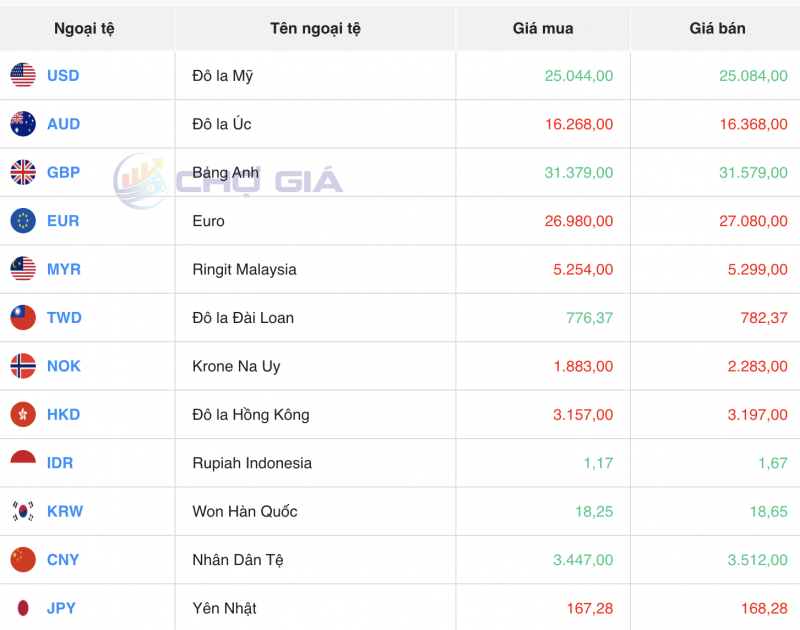800x630 pixels.
Task: Click the China flag icon beside CNY
Action: click(22, 560)
